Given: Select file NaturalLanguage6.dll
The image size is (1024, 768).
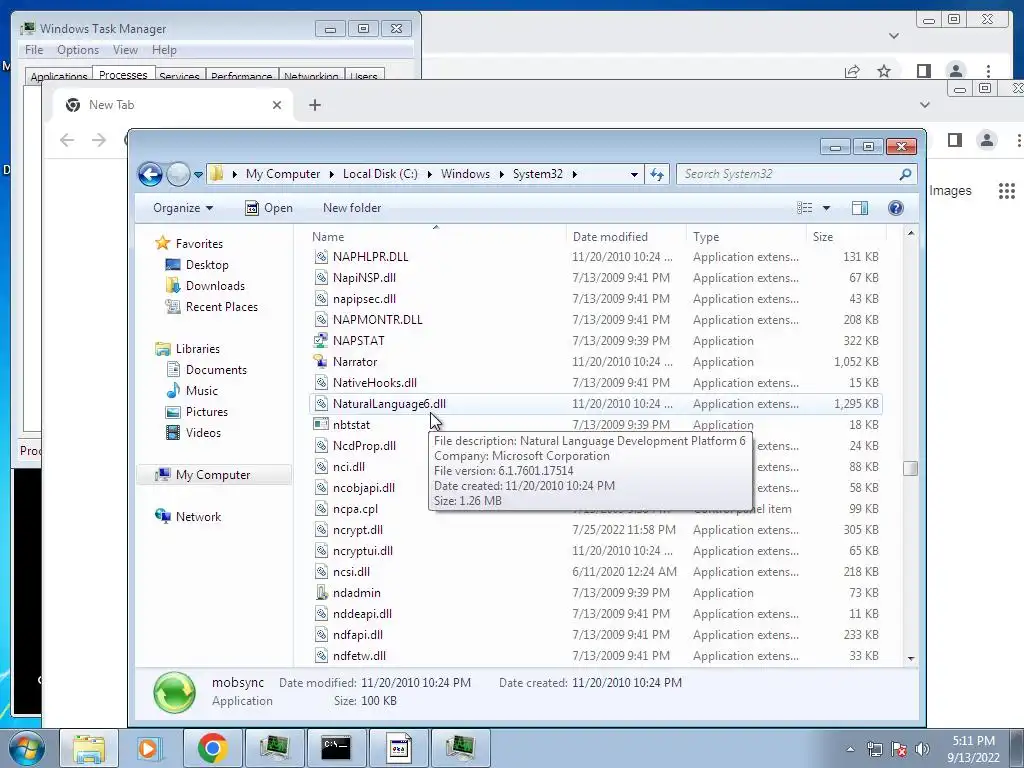Looking at the screenshot, I should click(x=389, y=404).
